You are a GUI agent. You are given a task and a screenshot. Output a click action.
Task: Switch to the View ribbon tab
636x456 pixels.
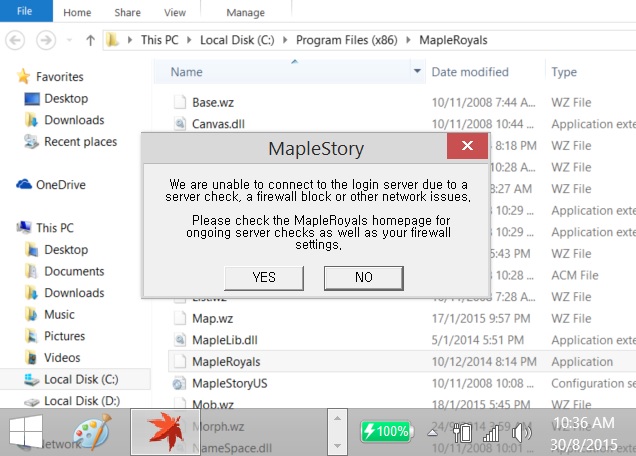[175, 13]
